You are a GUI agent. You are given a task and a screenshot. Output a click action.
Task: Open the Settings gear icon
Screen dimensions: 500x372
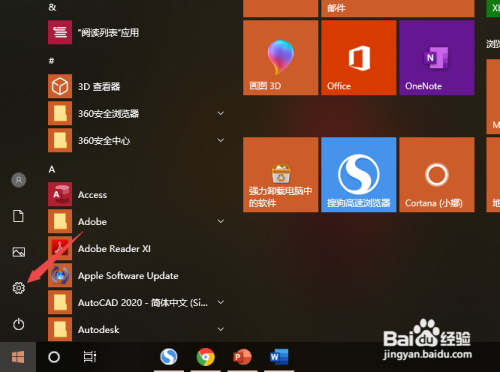(x=19, y=288)
